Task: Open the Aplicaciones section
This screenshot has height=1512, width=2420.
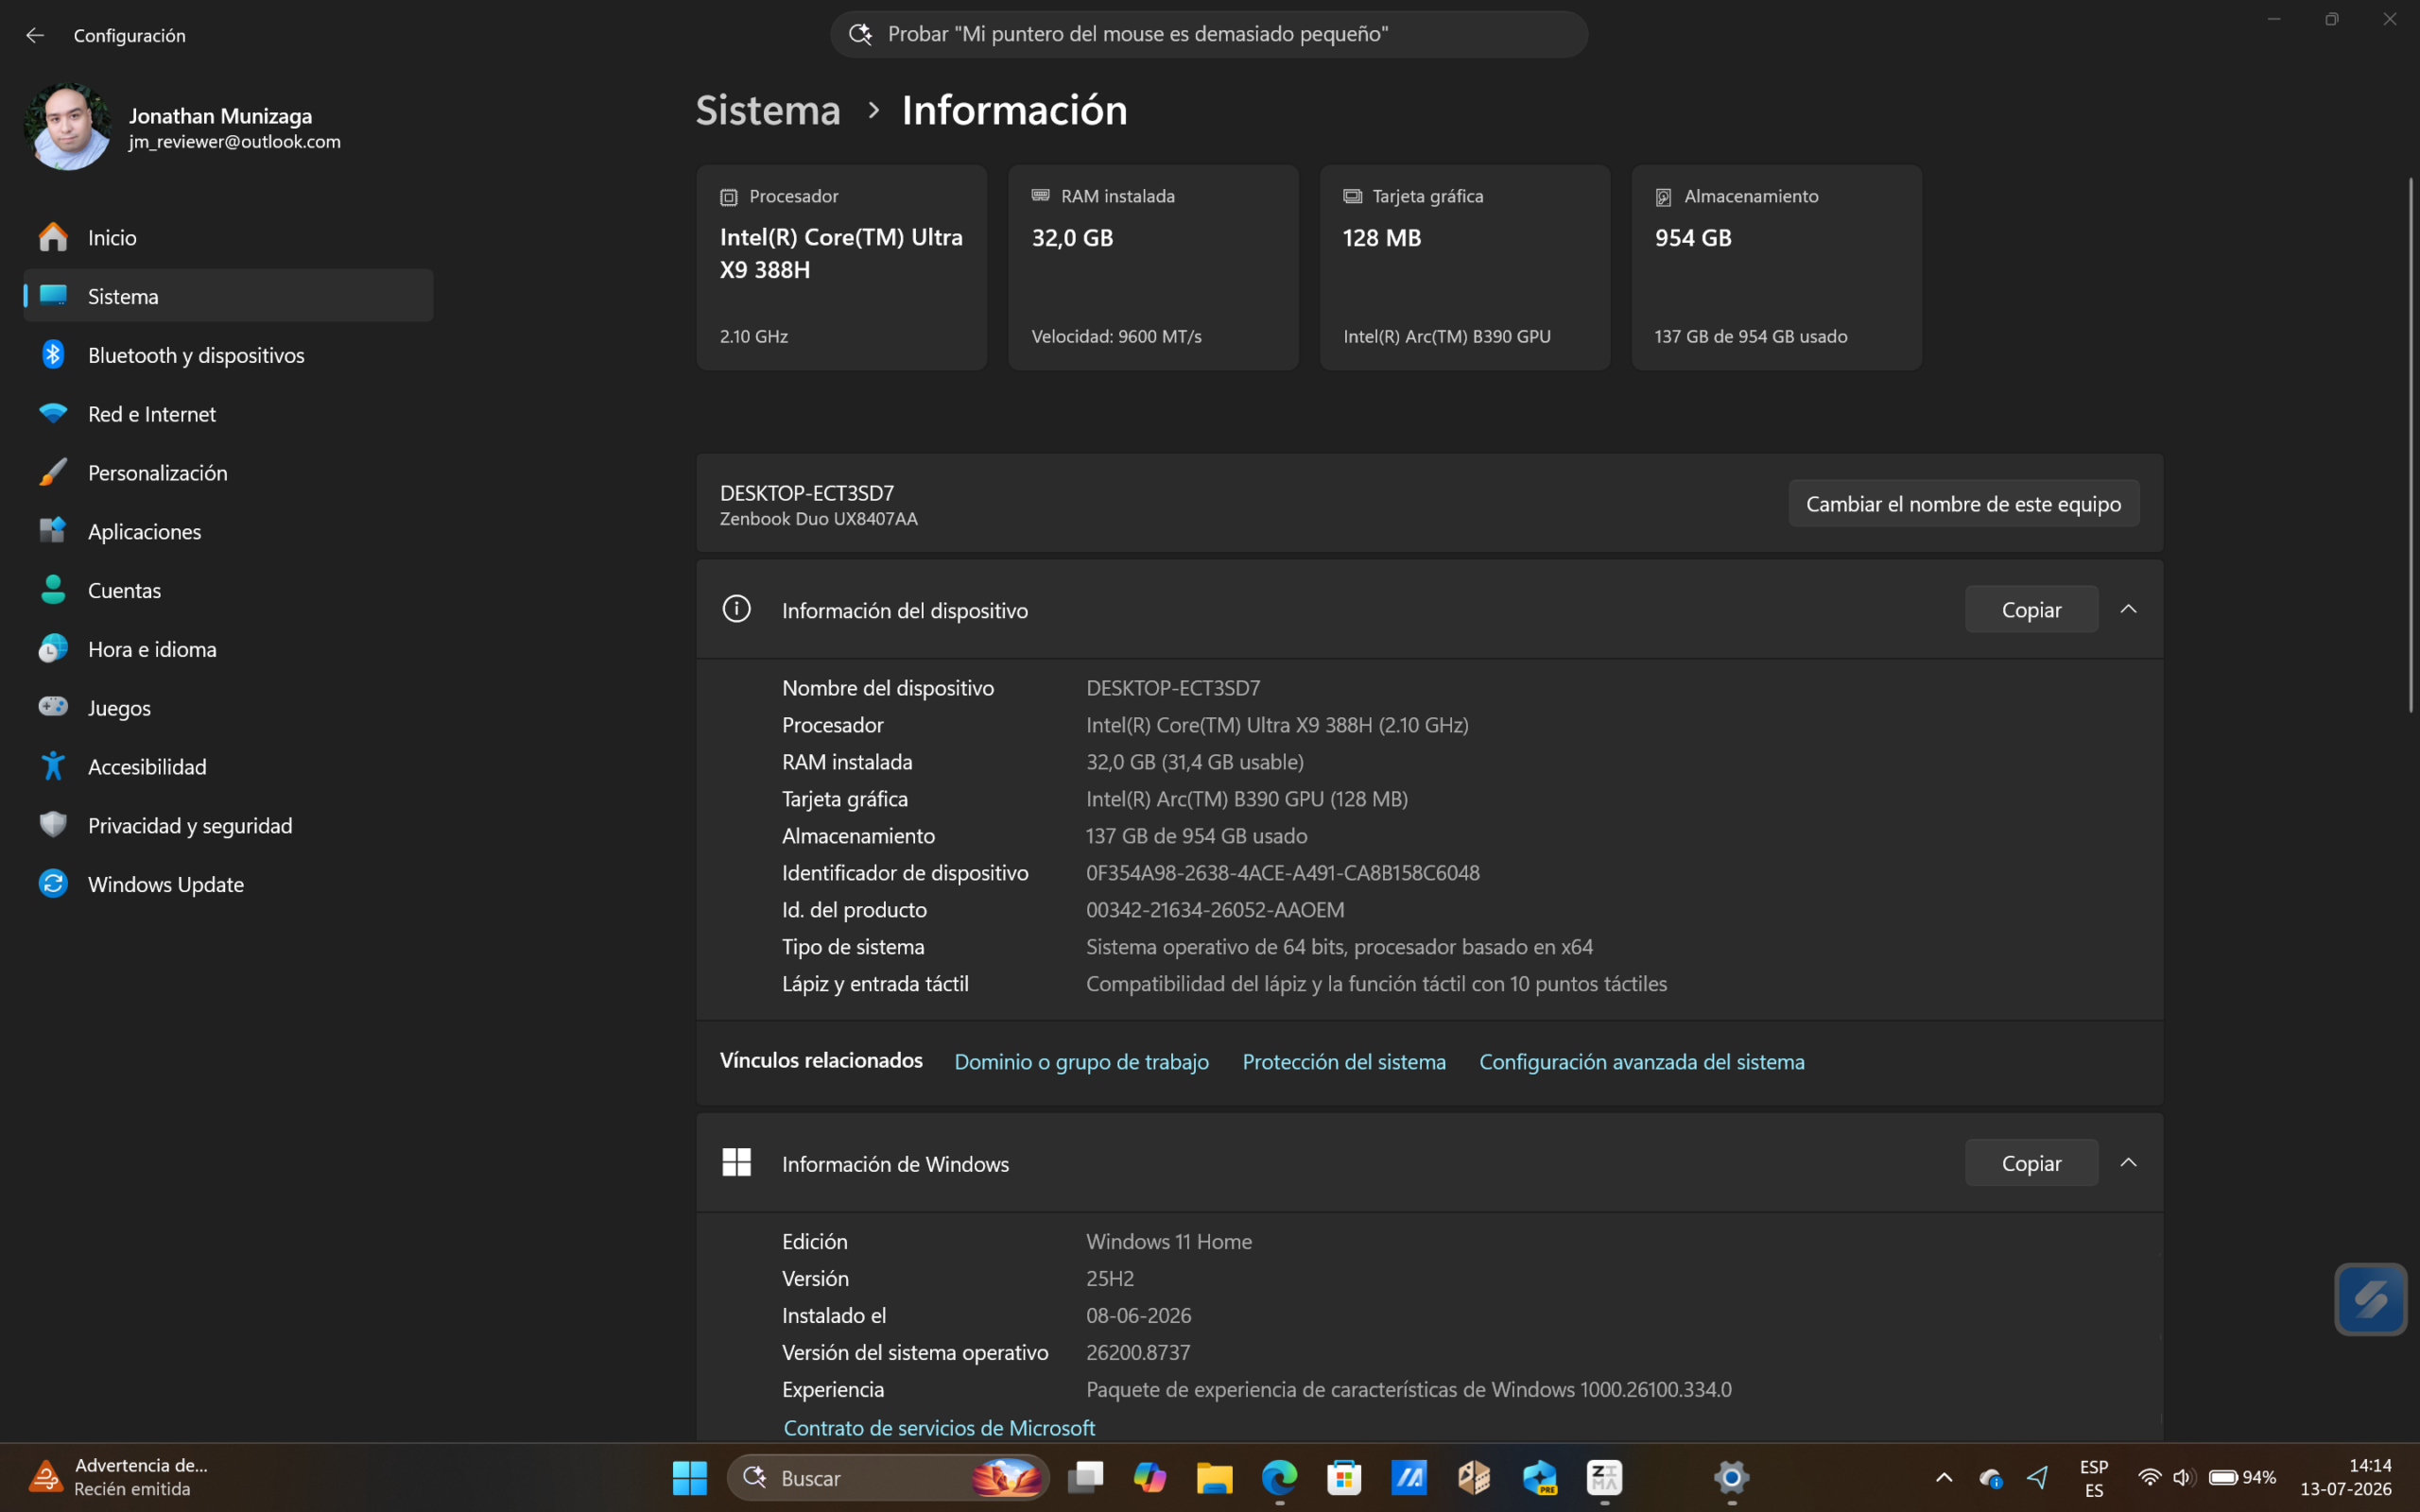Action: pos(228,532)
